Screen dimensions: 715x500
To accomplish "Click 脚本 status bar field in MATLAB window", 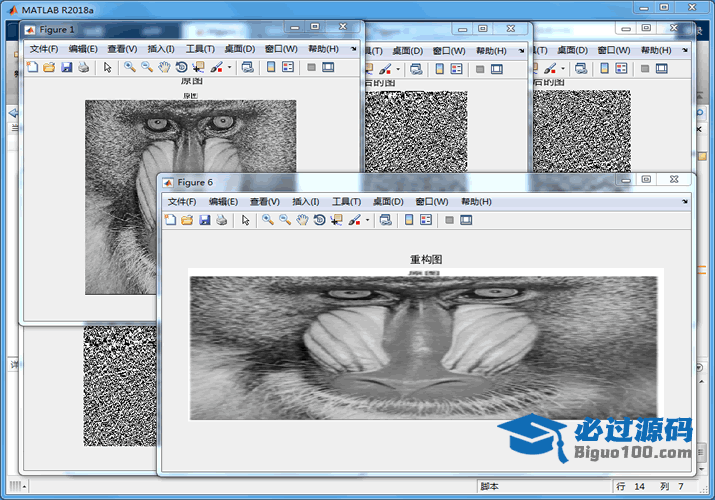I will (545, 486).
